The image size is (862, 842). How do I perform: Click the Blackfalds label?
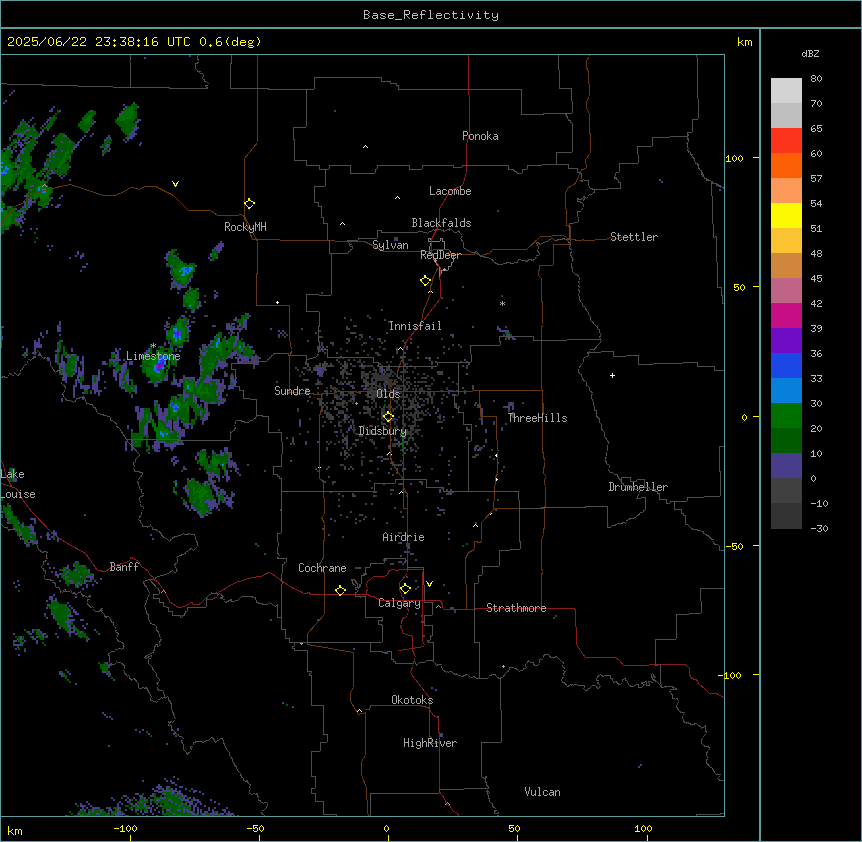[441, 223]
